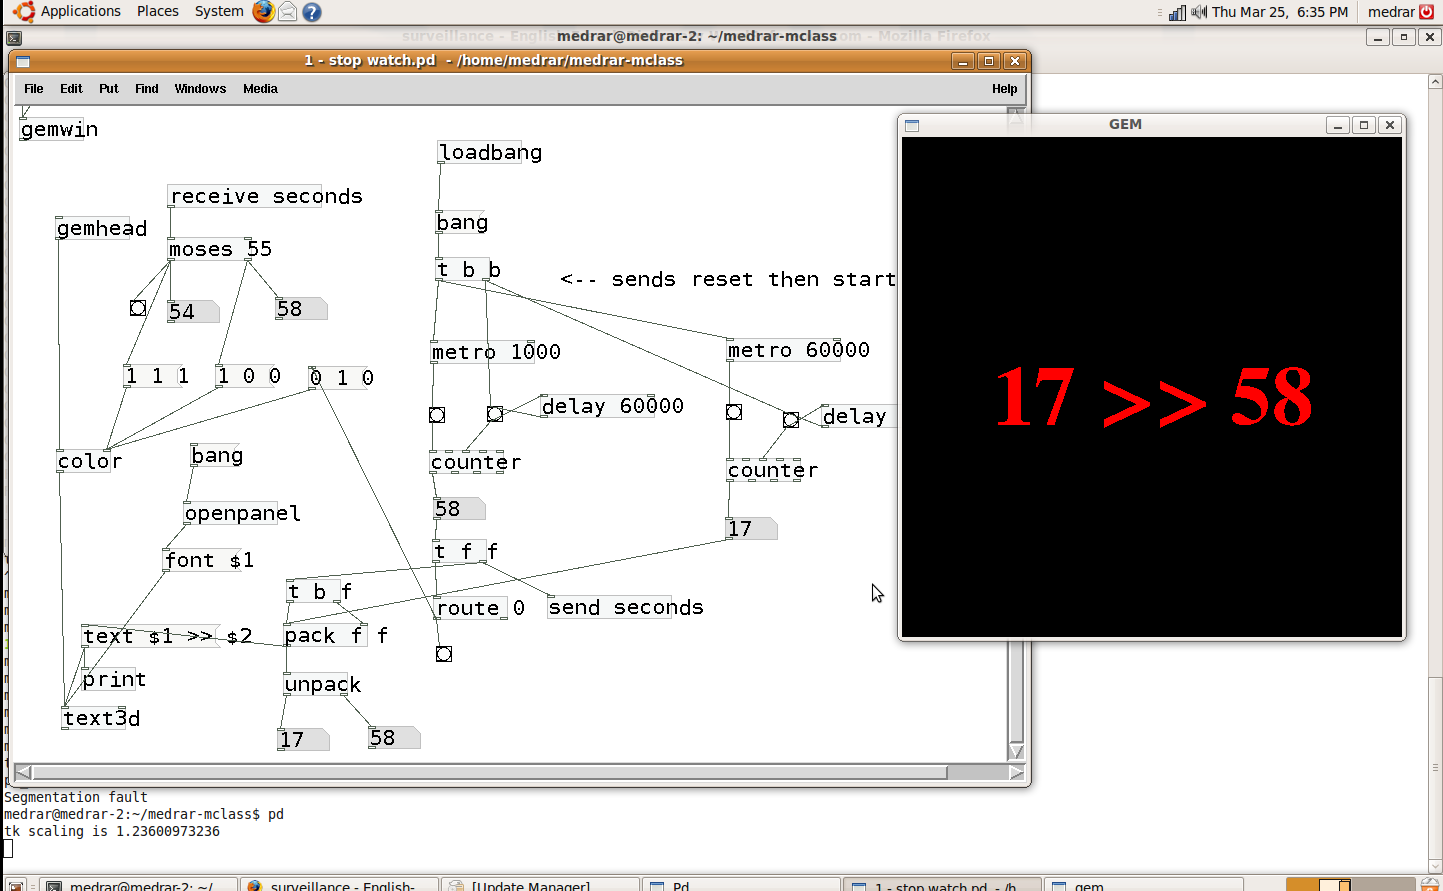The image size is (1443, 891).
Task: Click the 0 1 0 message box
Action: point(341,378)
